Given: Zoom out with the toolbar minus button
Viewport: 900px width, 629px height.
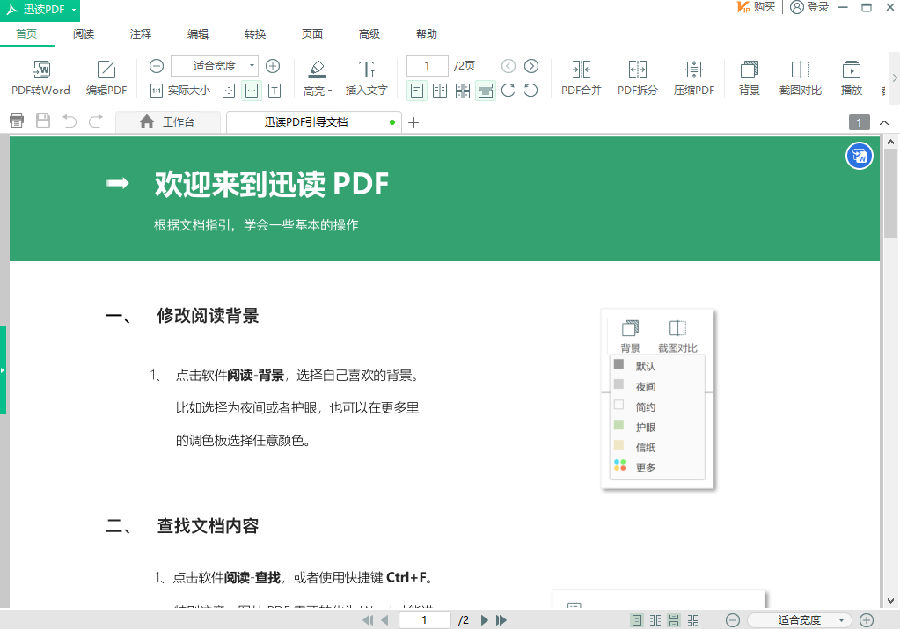Looking at the screenshot, I should click(x=156, y=66).
